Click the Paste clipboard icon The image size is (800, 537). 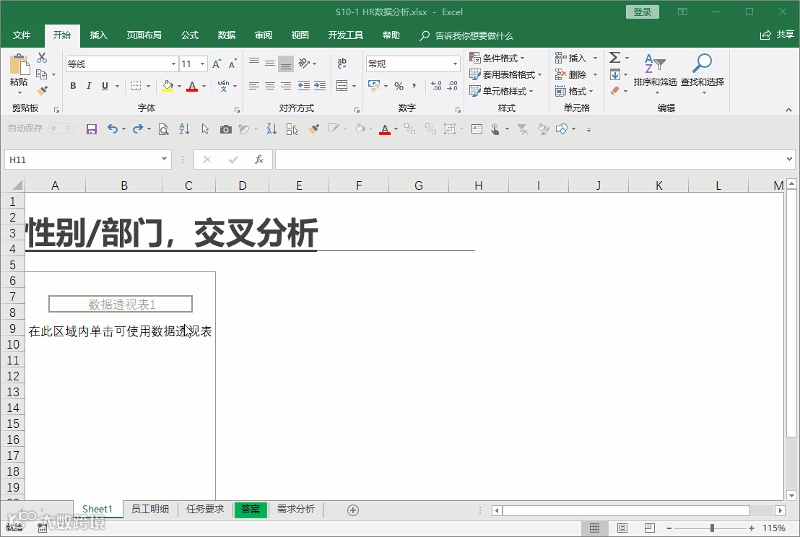click(19, 65)
